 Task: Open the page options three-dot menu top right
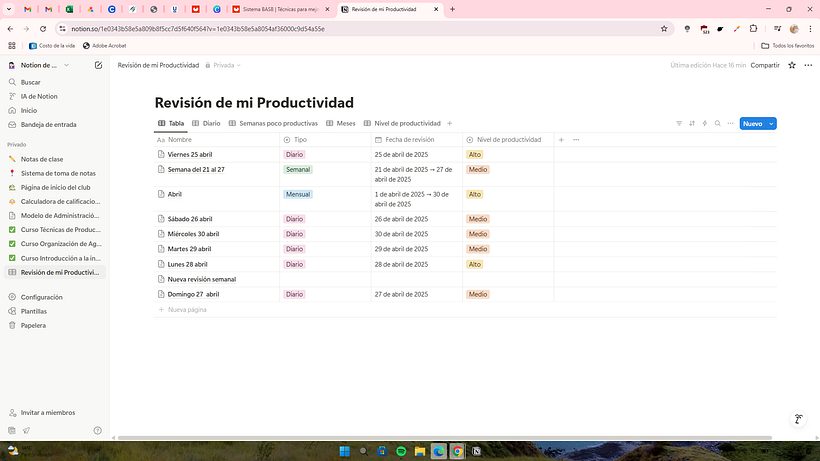tap(806, 65)
